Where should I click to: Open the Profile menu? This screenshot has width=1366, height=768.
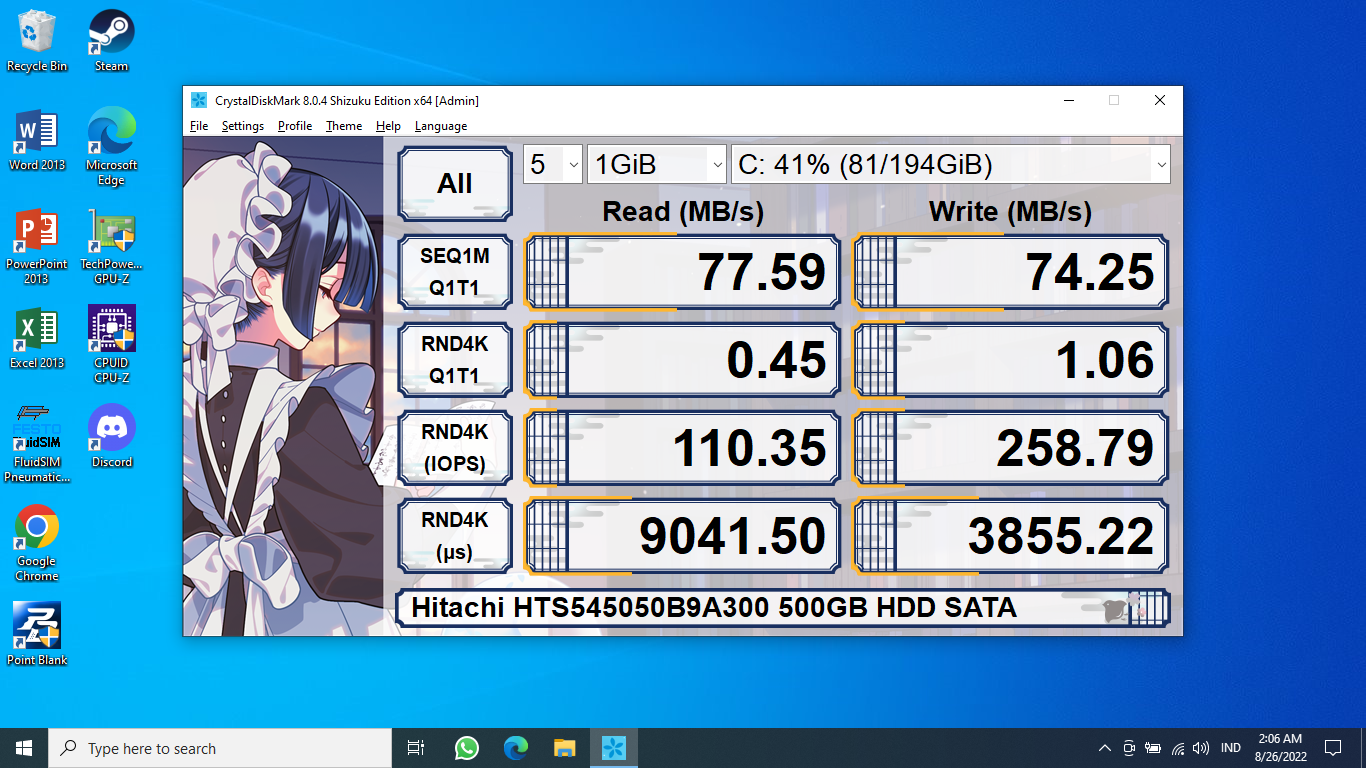(295, 126)
